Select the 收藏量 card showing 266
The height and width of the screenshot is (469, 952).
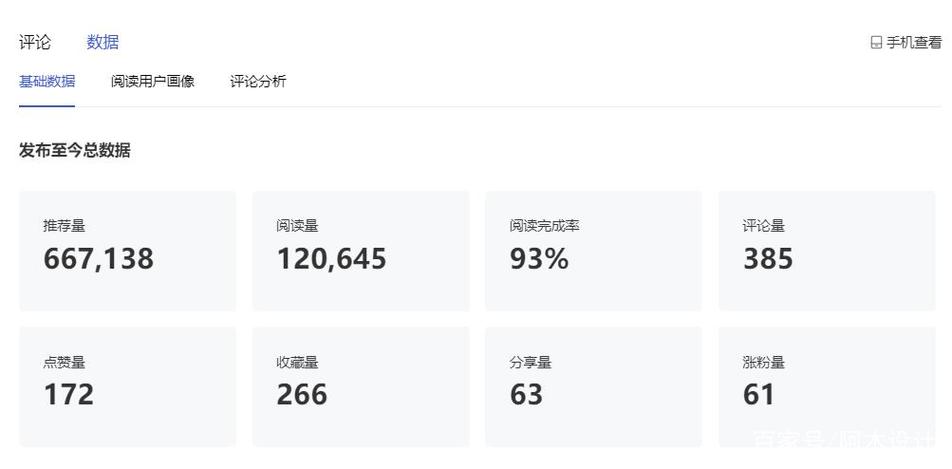(361, 387)
